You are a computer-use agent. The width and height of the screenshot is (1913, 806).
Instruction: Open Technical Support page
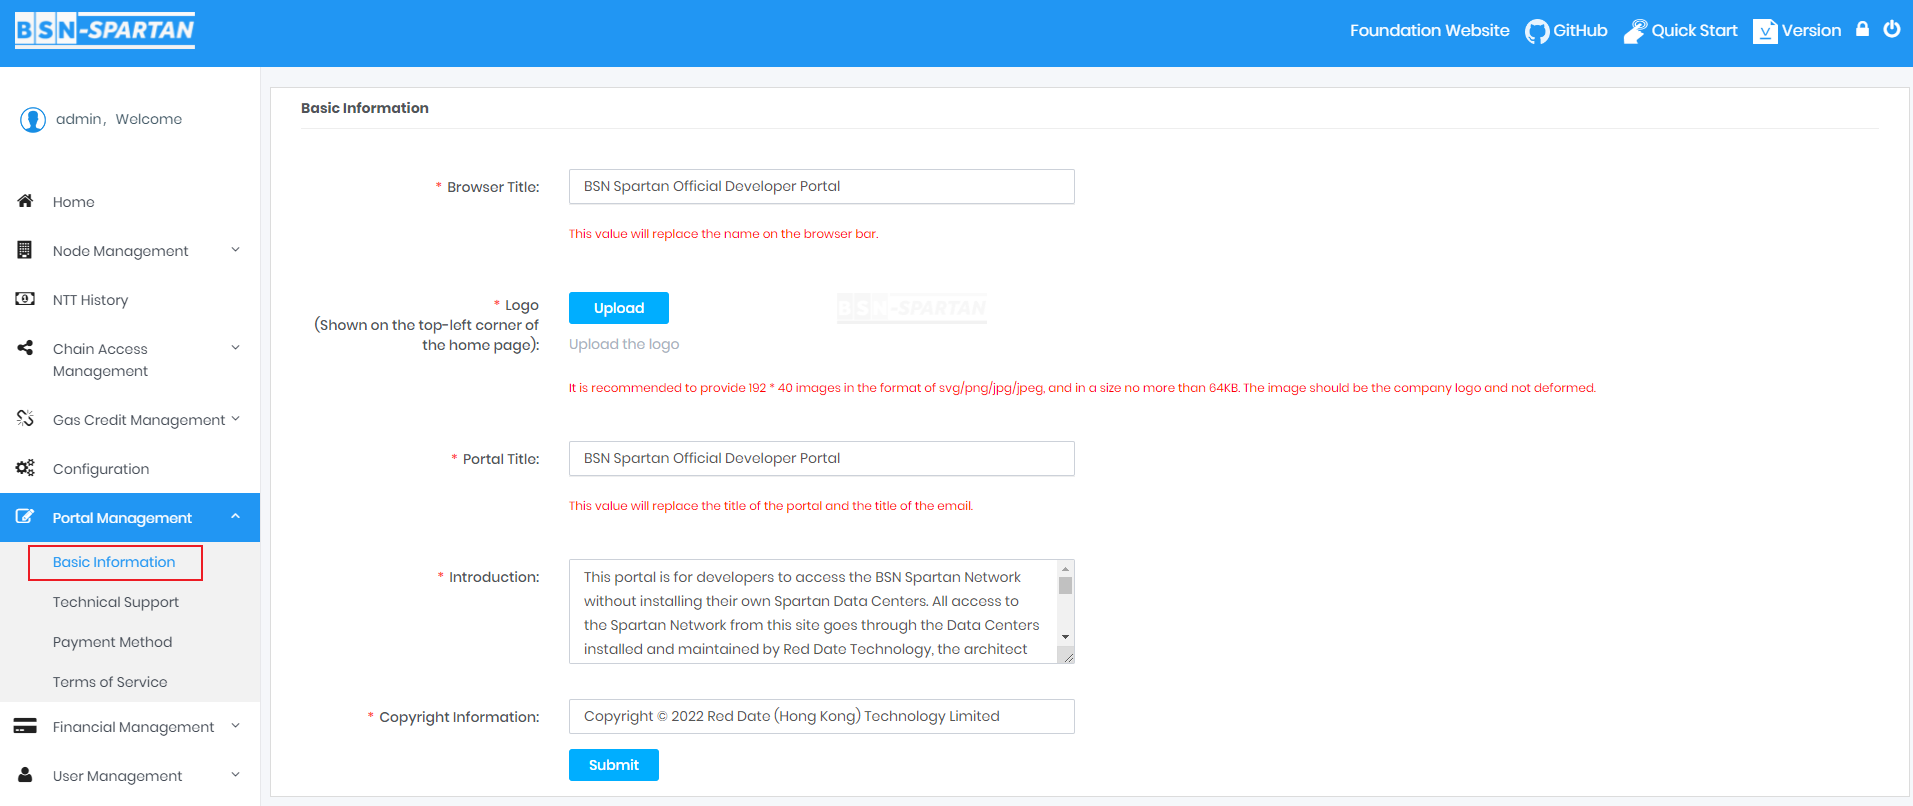tap(116, 602)
